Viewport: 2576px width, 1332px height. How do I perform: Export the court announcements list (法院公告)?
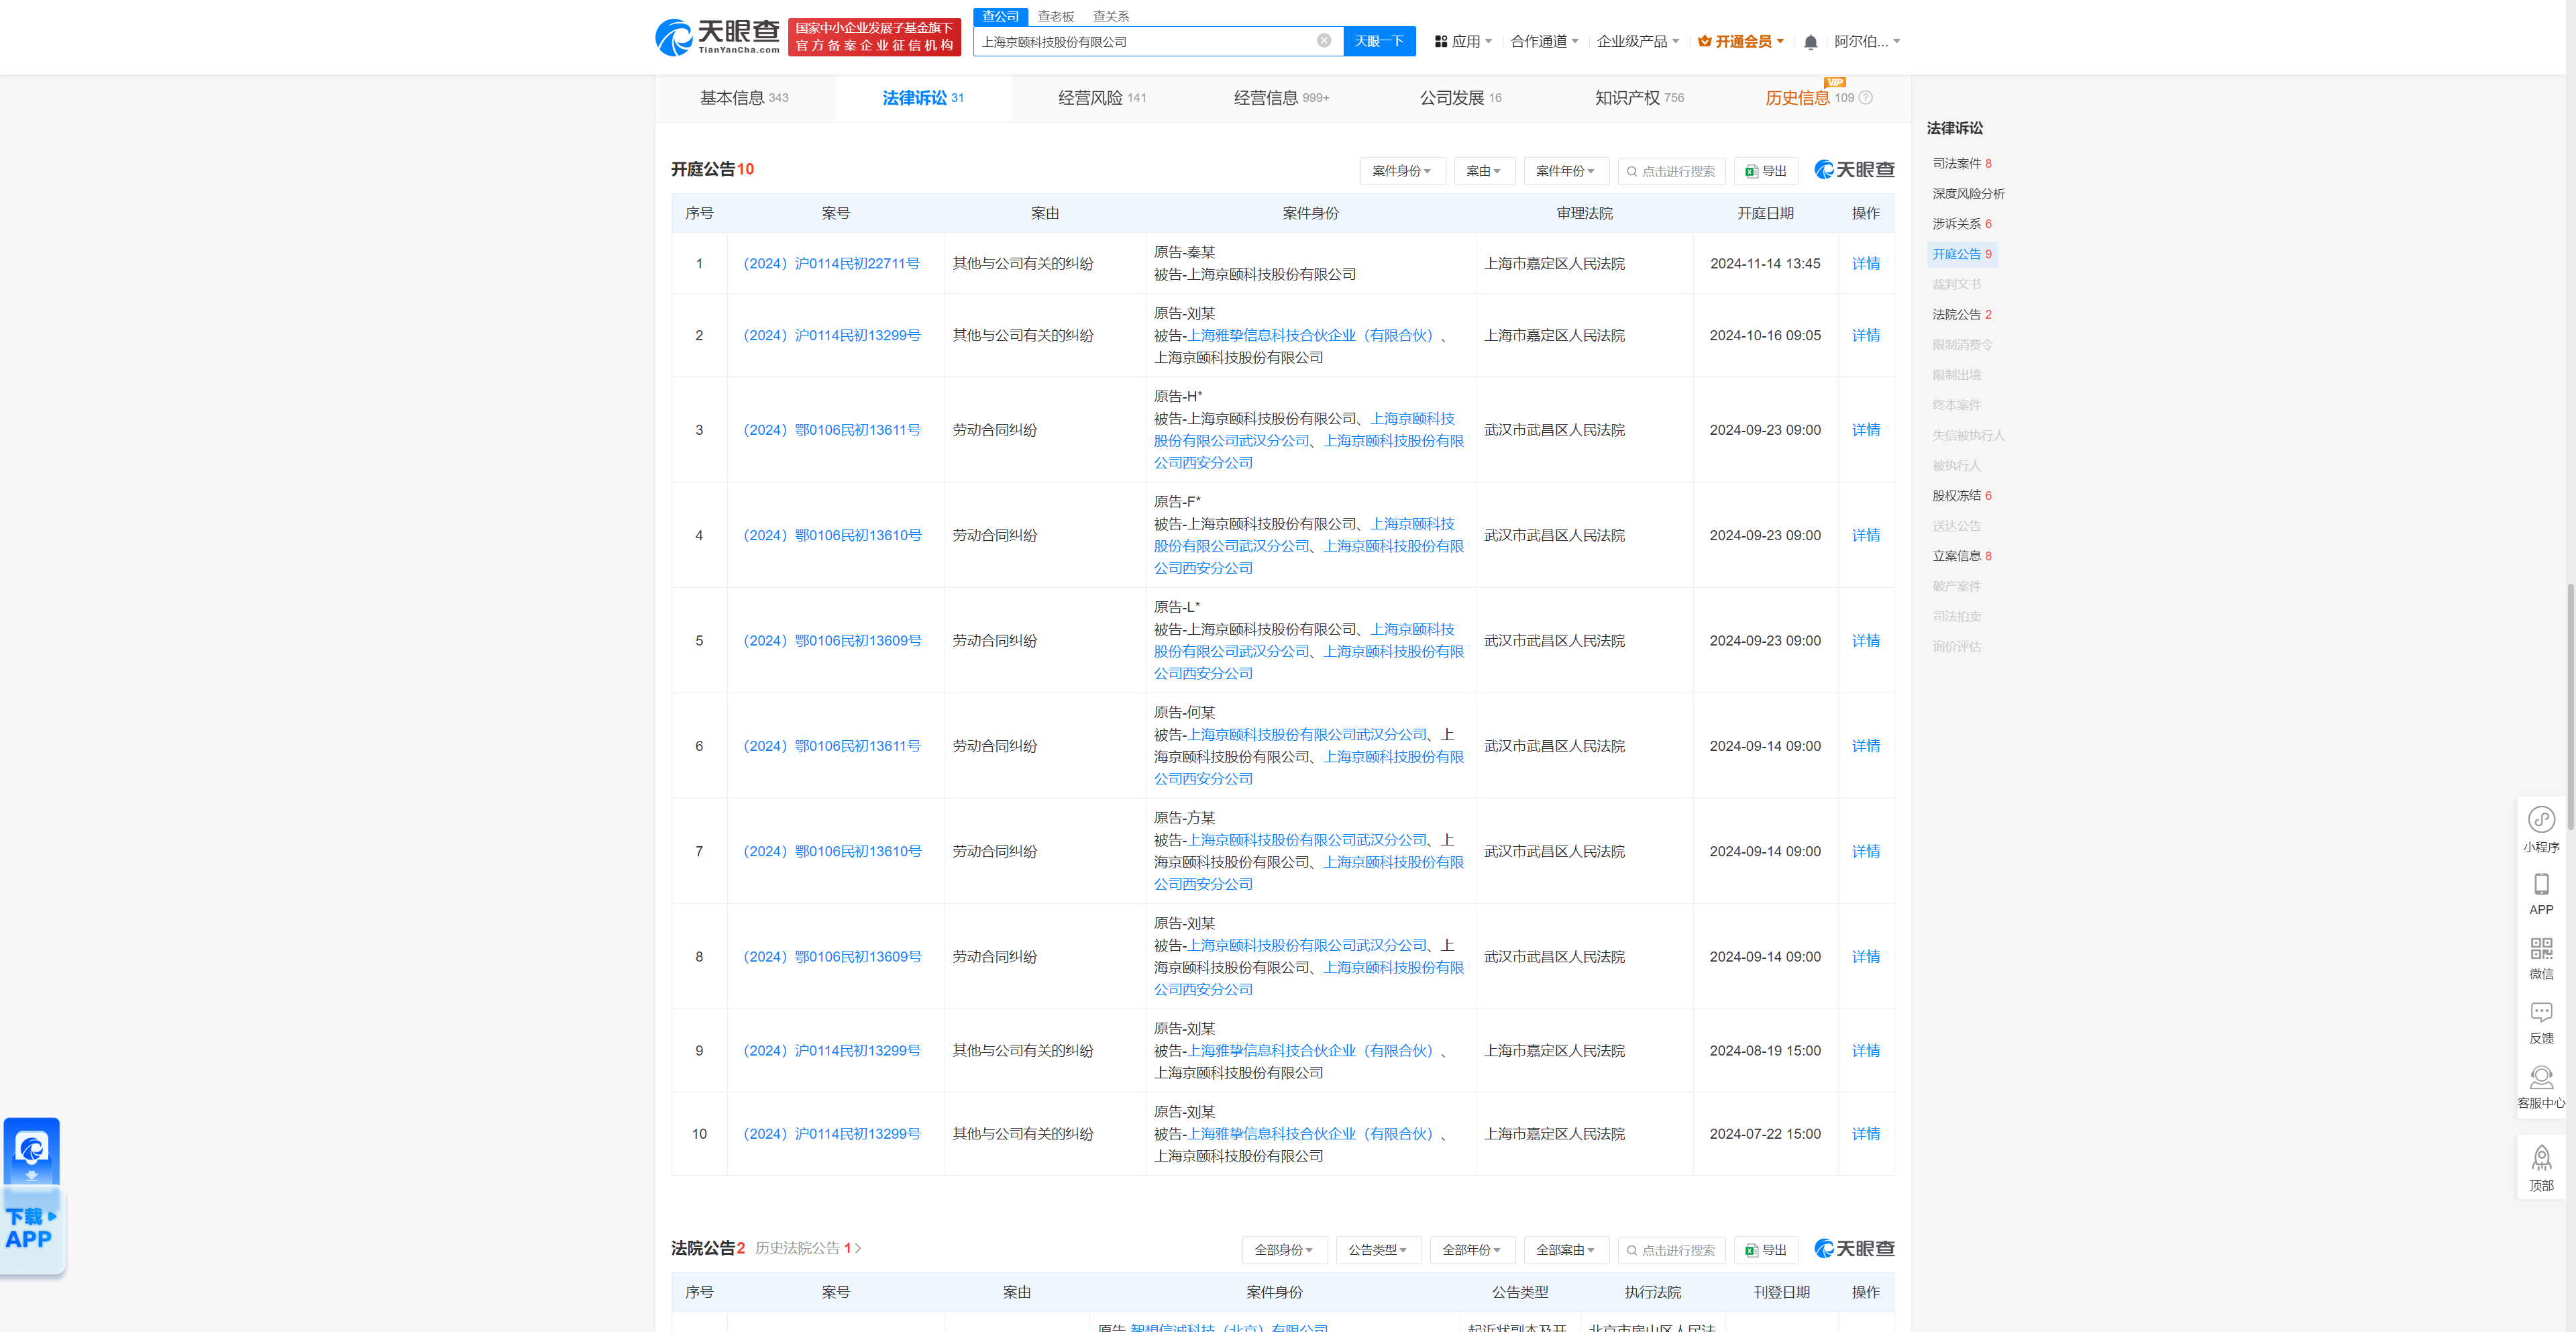pos(1766,1250)
